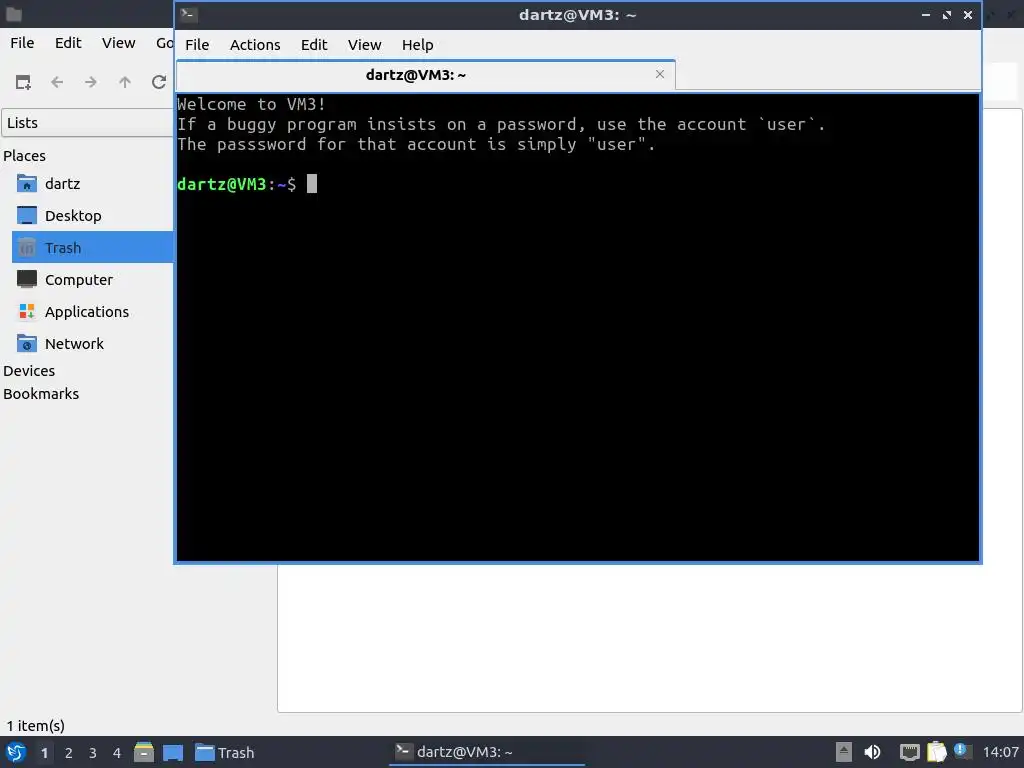Select the dartz@VM3 terminal tab
1024x768 pixels.
tap(425, 75)
